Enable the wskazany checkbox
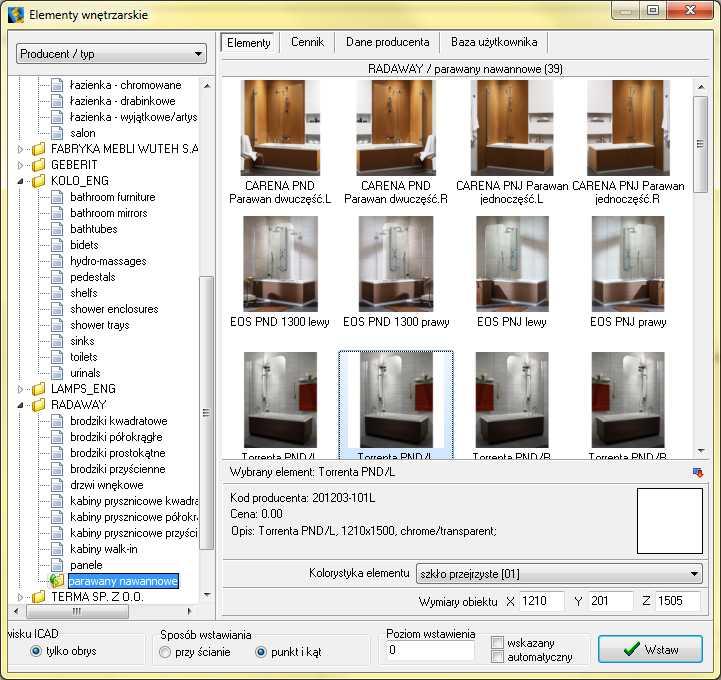This screenshot has width=721, height=680. coord(497,642)
